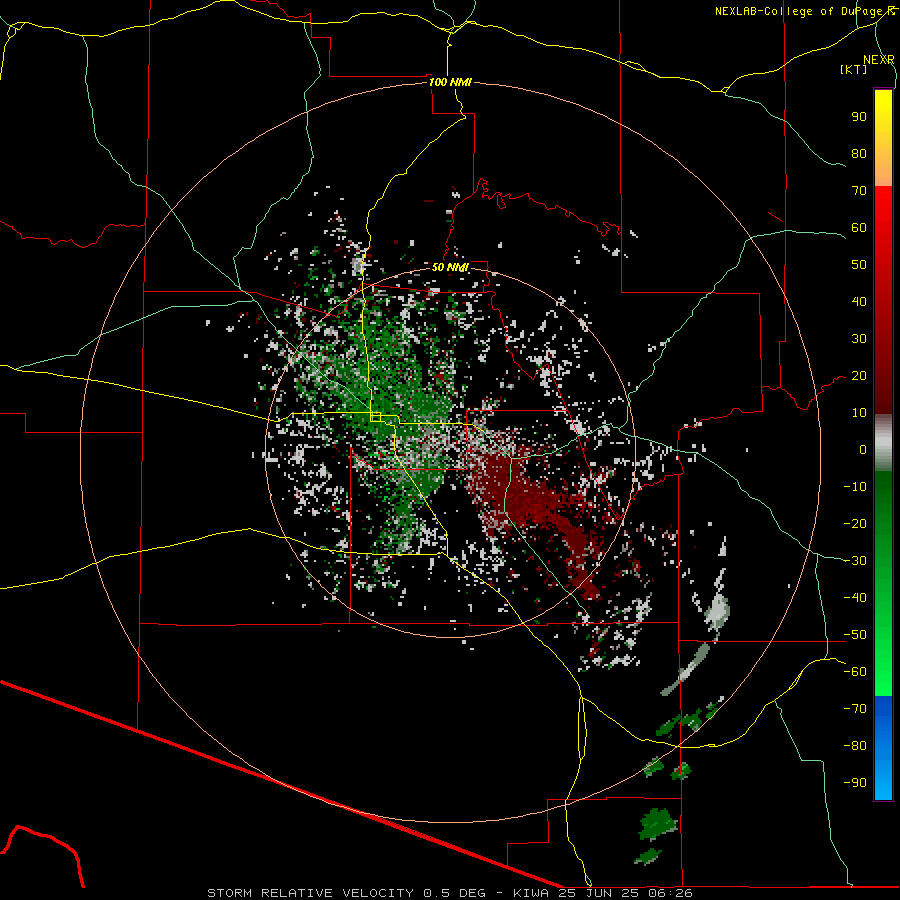Click the positive 20 scale value
The width and height of the screenshot is (900, 900).
point(859,375)
